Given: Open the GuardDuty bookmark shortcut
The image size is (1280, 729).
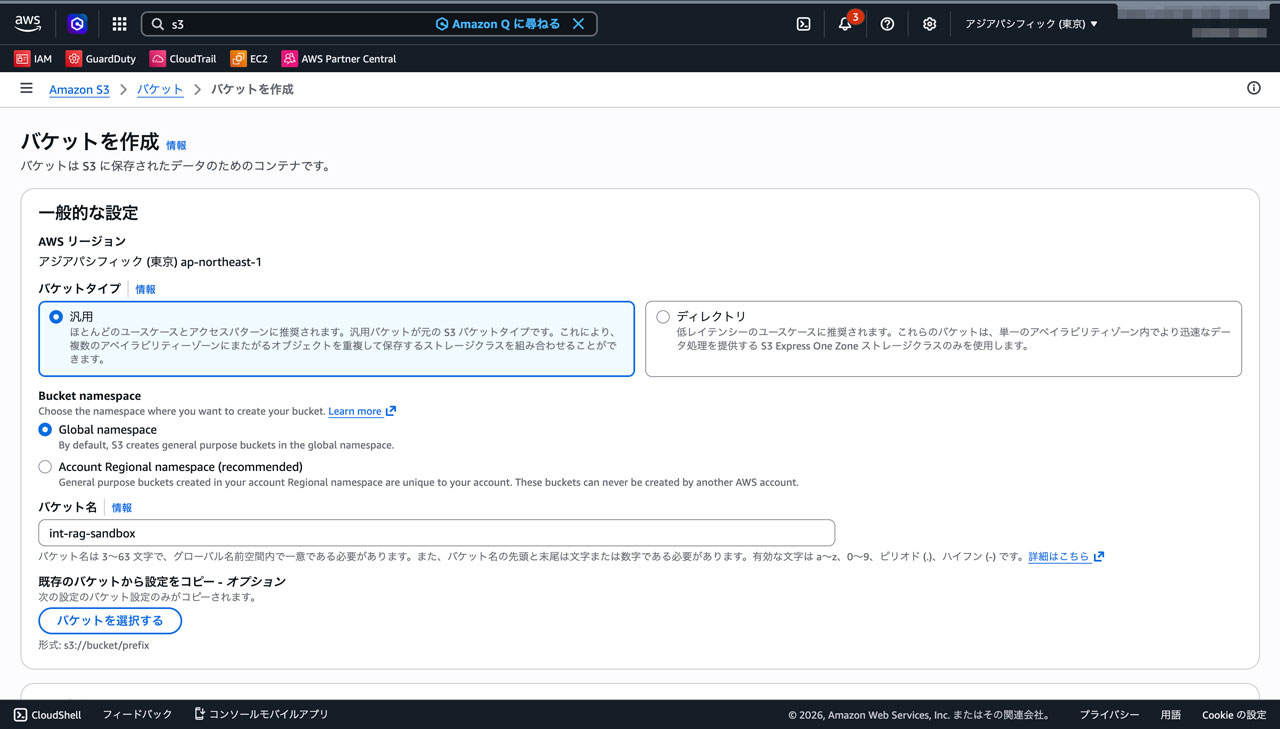Looking at the screenshot, I should tap(101, 59).
